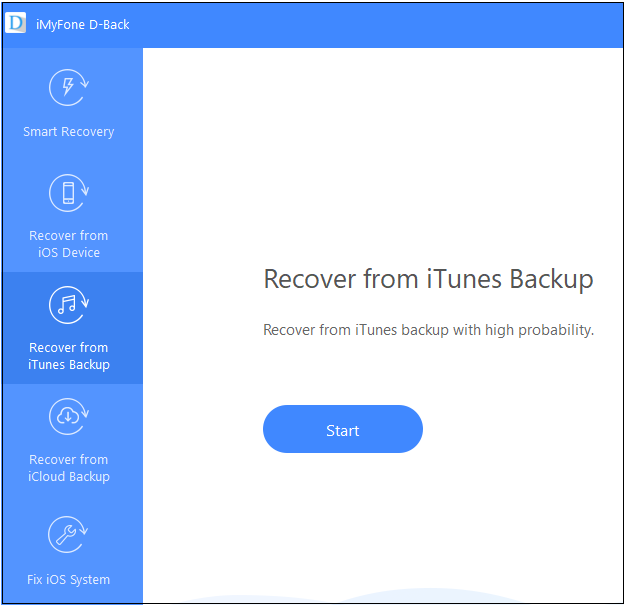The image size is (625, 606).
Task: Click the Smart Recovery lightning bolt icon
Action: coord(68,89)
